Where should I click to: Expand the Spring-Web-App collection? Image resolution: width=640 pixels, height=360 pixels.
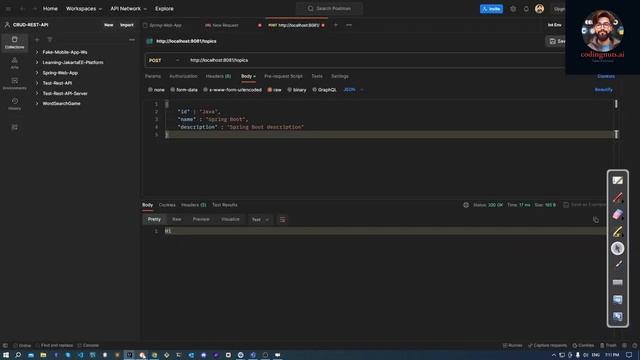click(x=37, y=73)
